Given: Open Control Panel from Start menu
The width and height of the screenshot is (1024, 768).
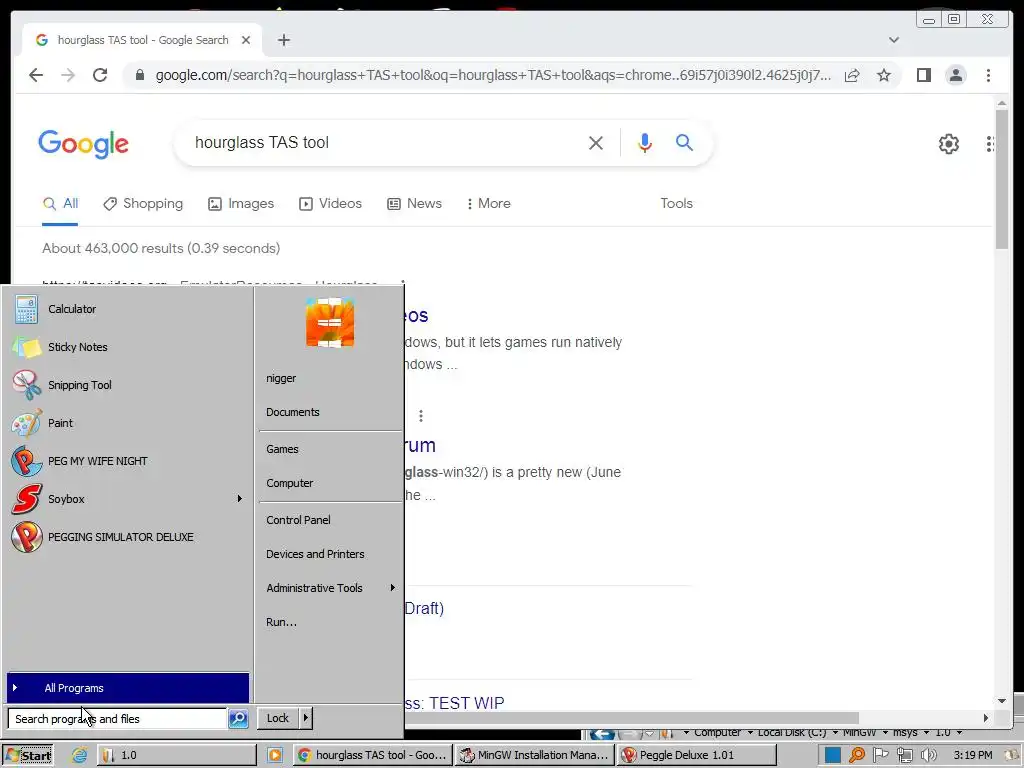Looking at the screenshot, I should click(x=298, y=520).
